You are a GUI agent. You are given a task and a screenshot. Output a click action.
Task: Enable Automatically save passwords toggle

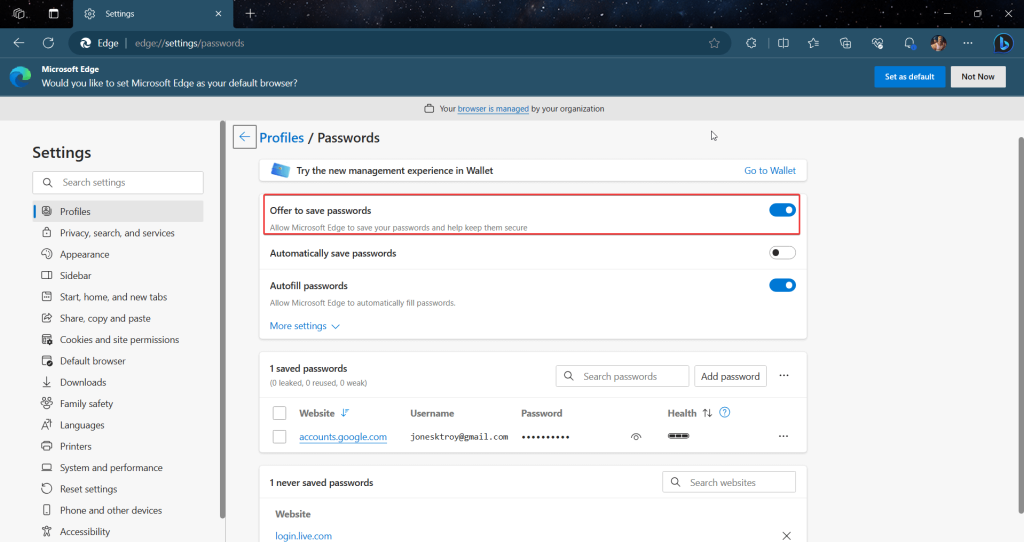[x=782, y=253]
